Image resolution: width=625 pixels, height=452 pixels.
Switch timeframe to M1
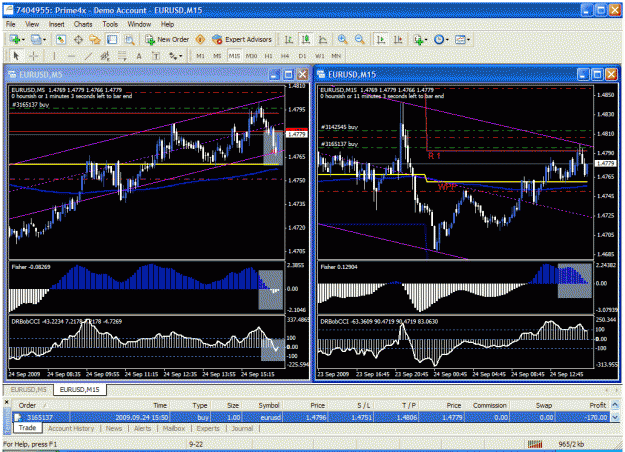pos(200,56)
